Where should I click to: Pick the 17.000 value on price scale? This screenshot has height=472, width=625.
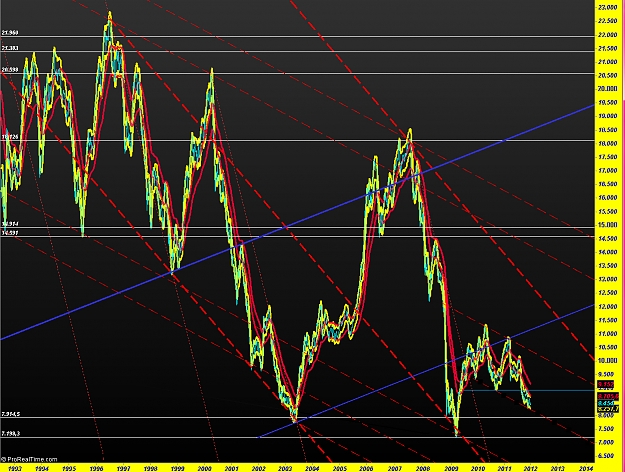[x=608, y=171]
